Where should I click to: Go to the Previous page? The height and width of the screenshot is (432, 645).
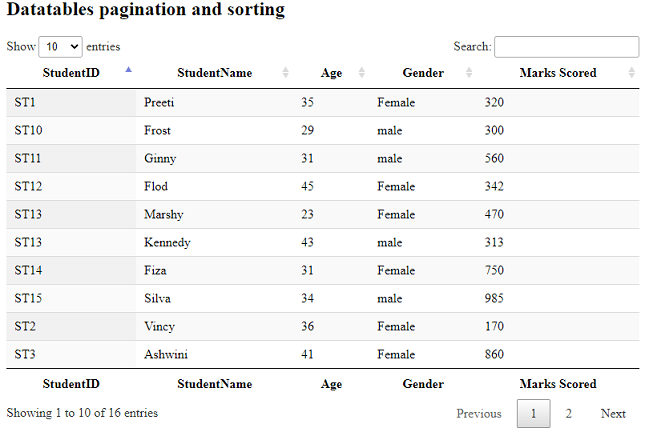pyautogui.click(x=479, y=414)
